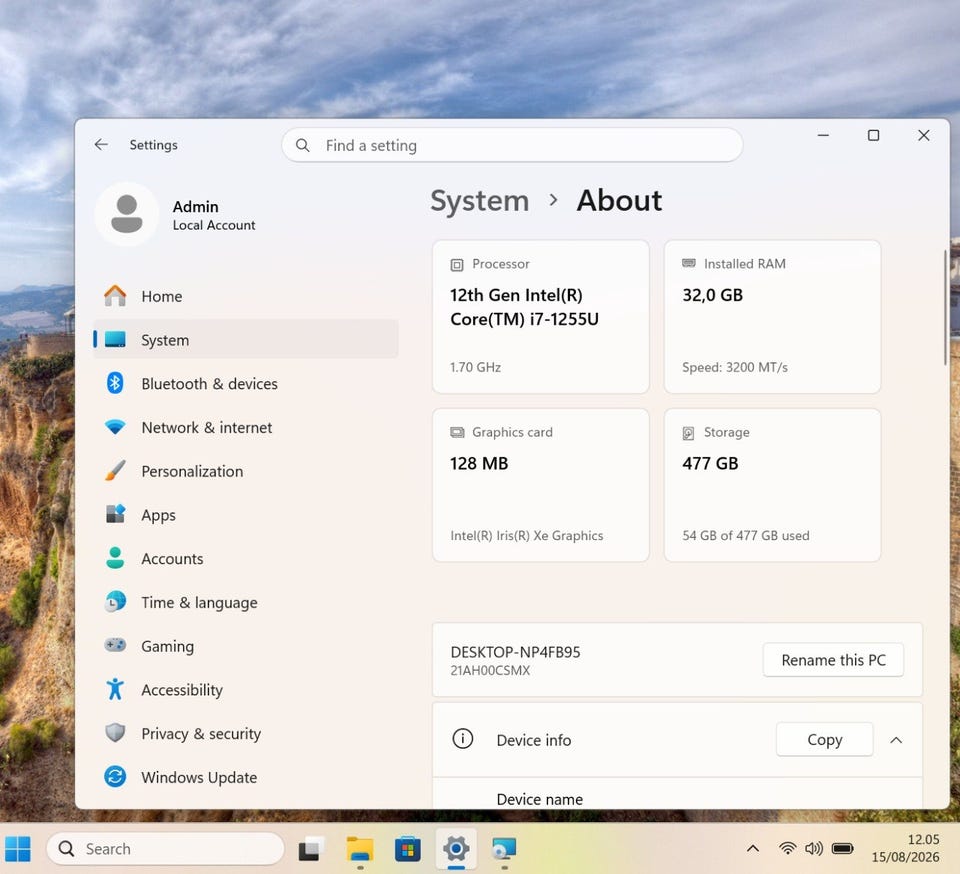
Task: Click the Personalization paintbrush icon
Action: tap(115, 471)
